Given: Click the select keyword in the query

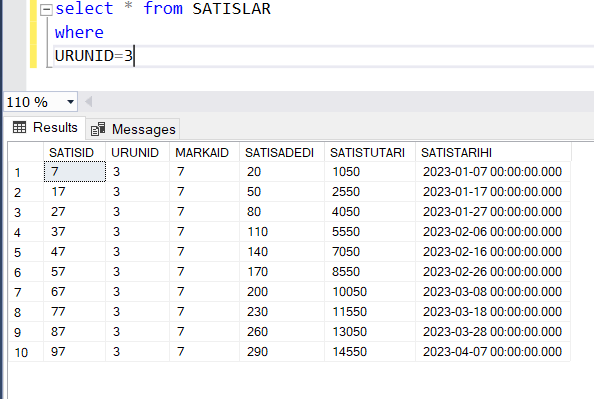Looking at the screenshot, I should click(x=84, y=8).
